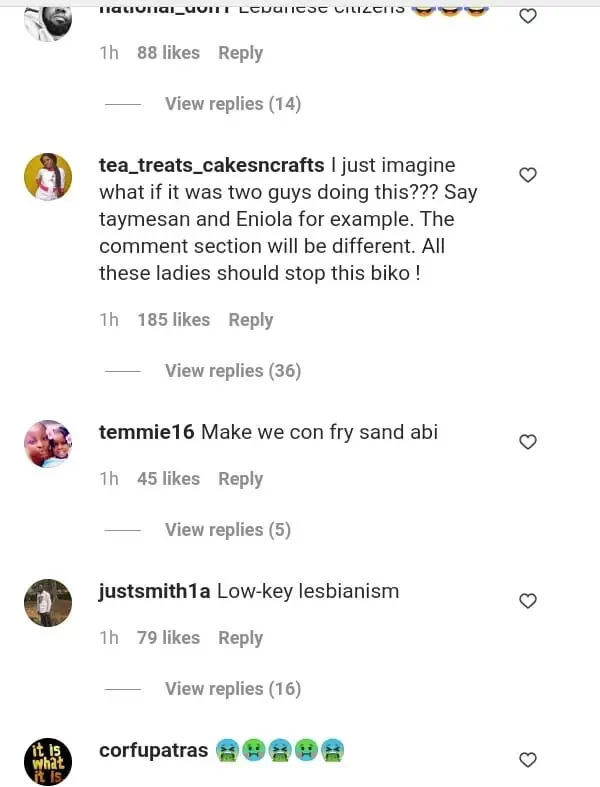Reply to justsmith1a's comment
This screenshot has height=787, width=600.
coord(240,638)
